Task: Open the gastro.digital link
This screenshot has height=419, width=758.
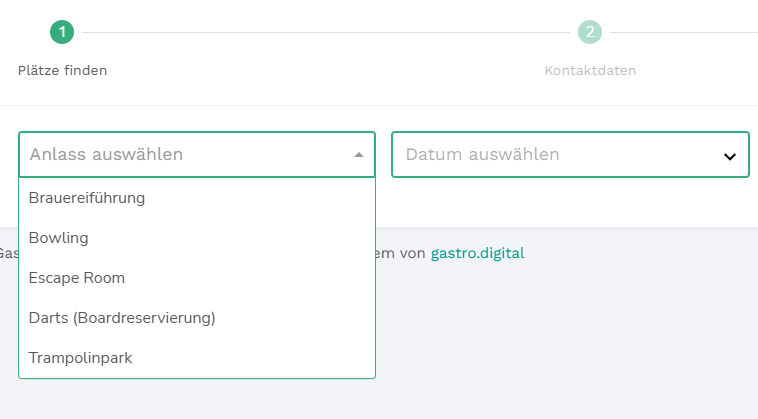Action: 477,254
